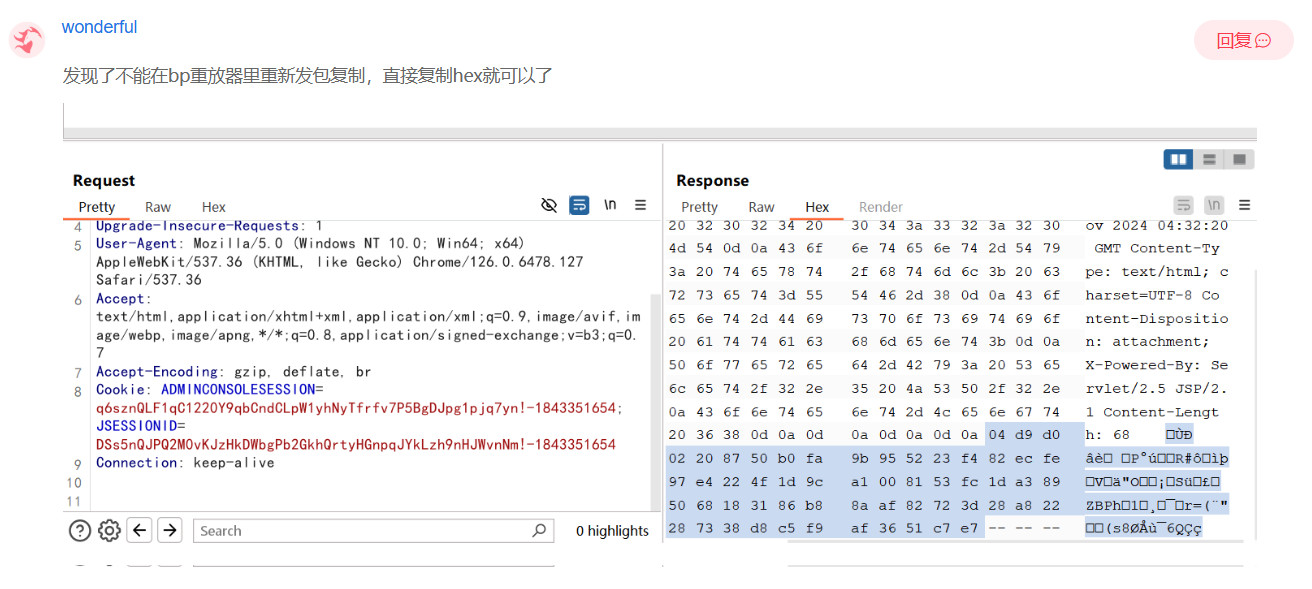Viewport: 1312px width, 589px height.
Task: Select the single combined layout view
Action: click(1239, 159)
